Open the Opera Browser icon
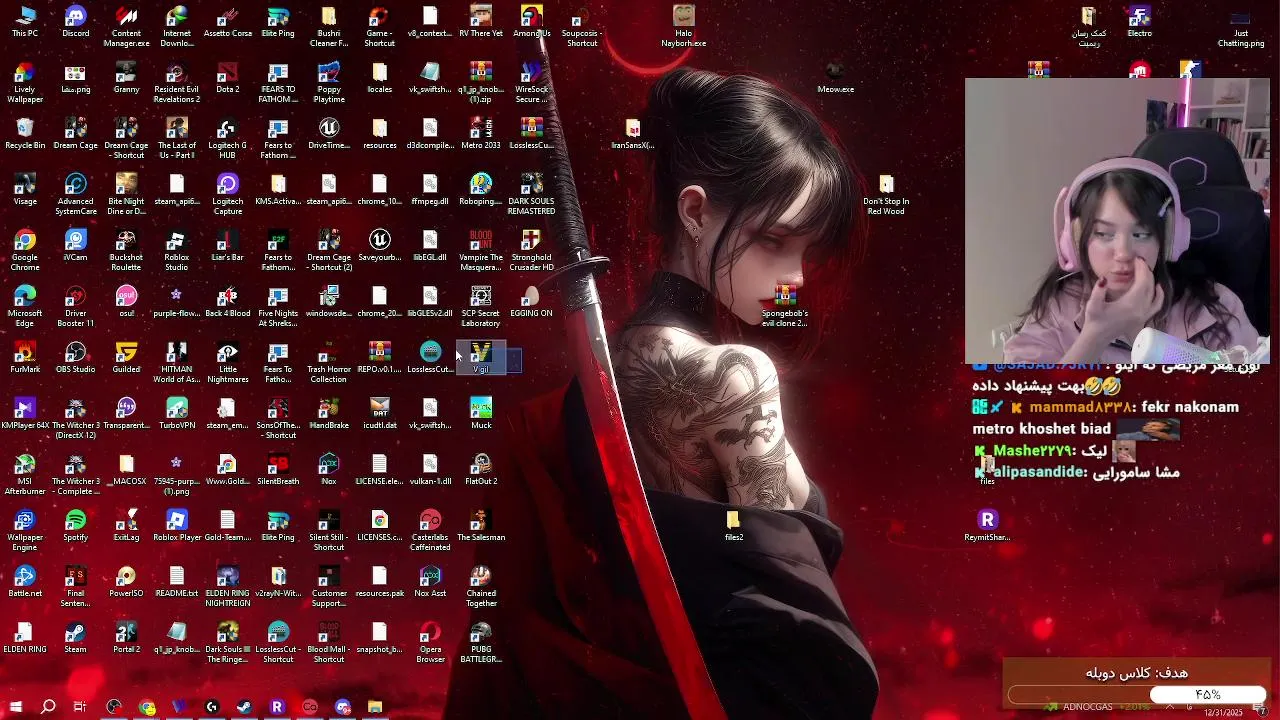The width and height of the screenshot is (1280, 720). click(430, 643)
